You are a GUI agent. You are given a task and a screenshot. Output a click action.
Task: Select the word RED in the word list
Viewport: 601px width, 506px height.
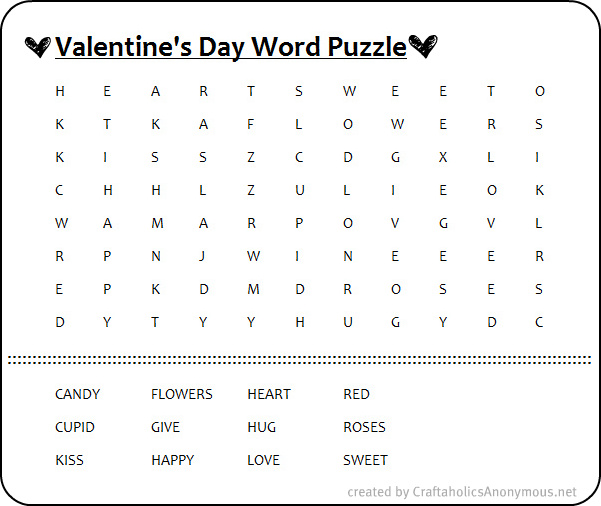(x=356, y=394)
